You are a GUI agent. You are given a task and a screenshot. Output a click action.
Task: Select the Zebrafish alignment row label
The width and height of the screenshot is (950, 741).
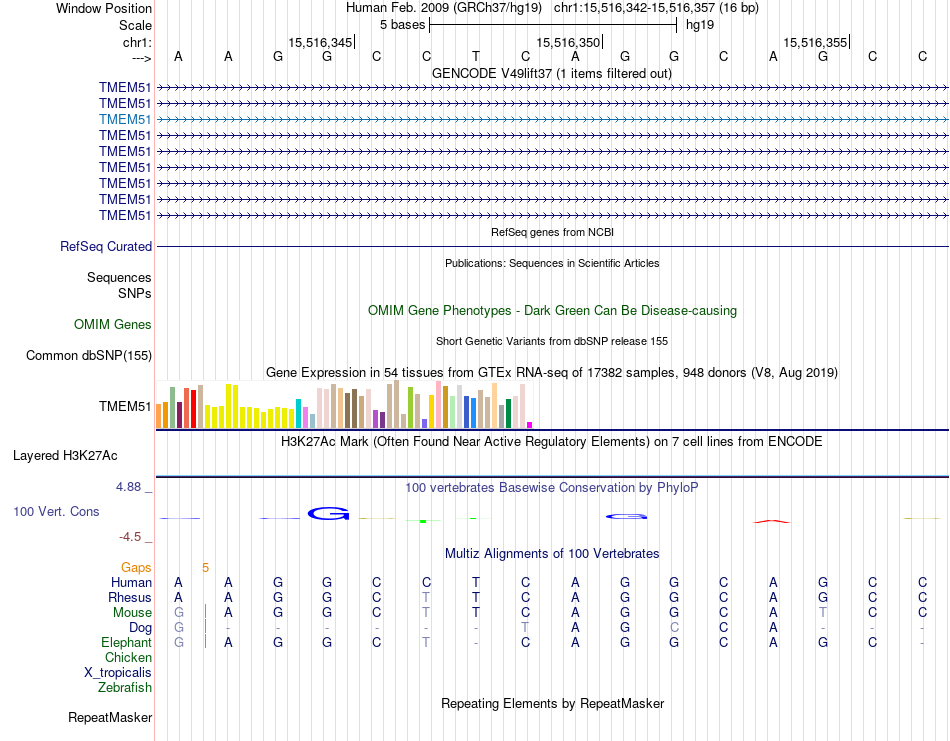click(x=125, y=688)
